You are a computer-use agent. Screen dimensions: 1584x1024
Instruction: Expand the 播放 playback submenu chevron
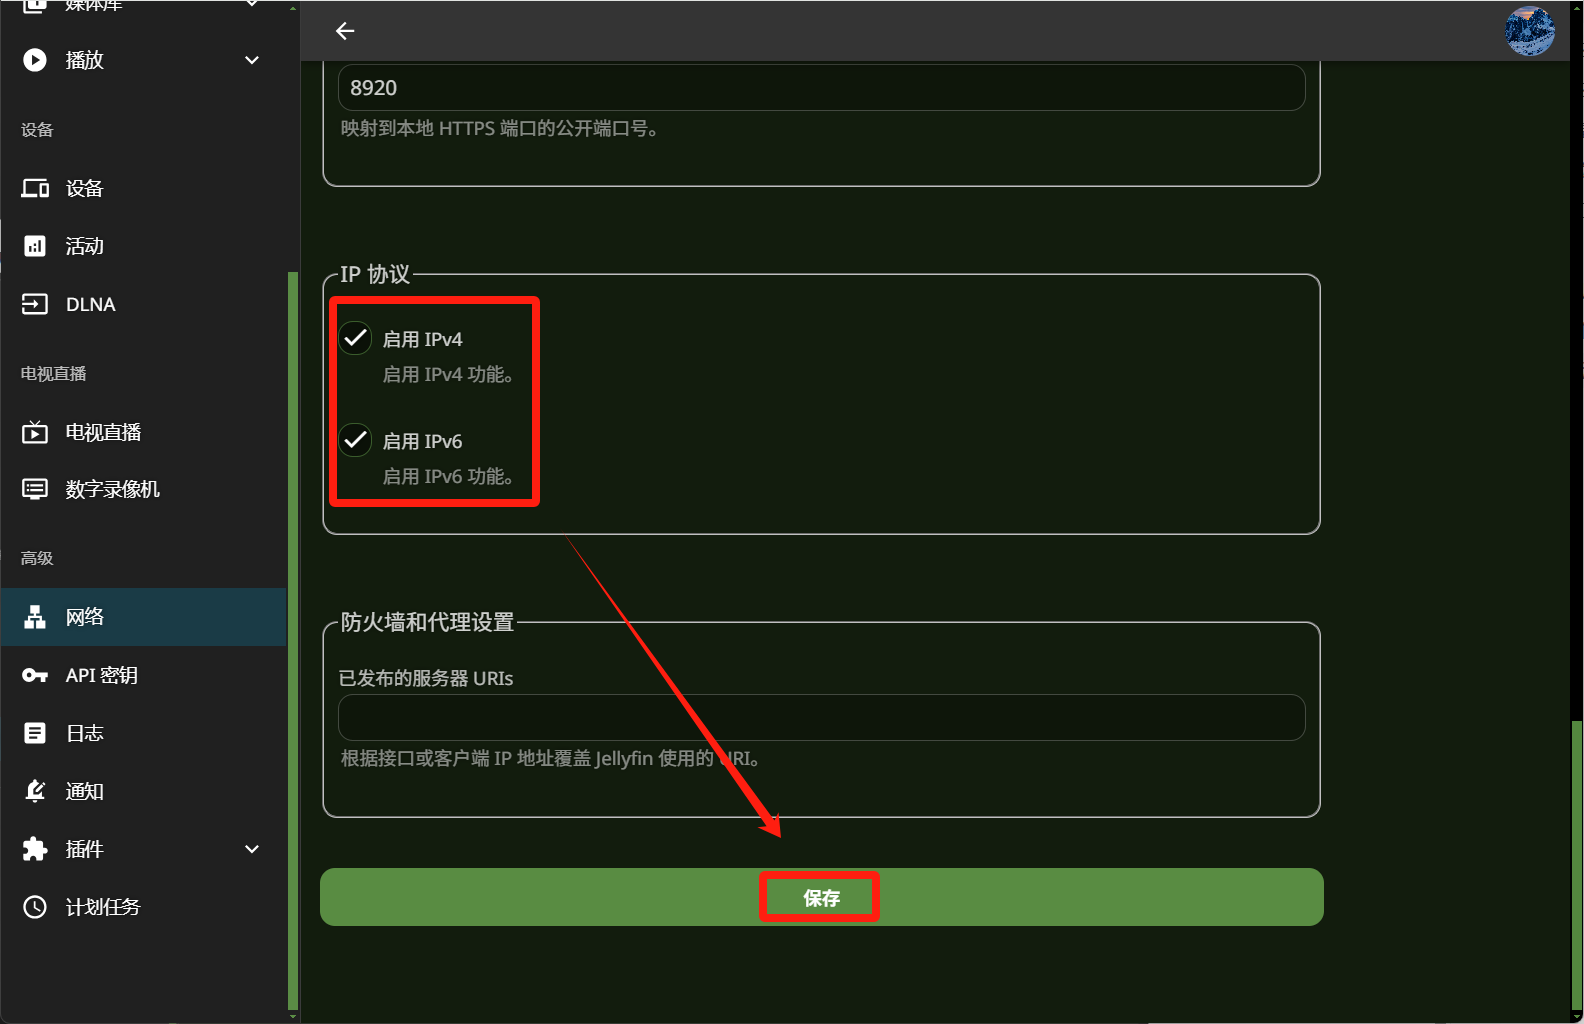(252, 60)
